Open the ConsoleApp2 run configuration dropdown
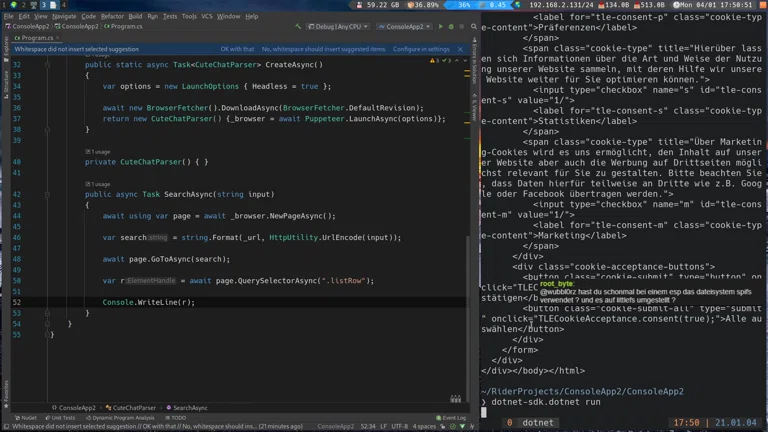The image size is (768, 432). click(405, 26)
